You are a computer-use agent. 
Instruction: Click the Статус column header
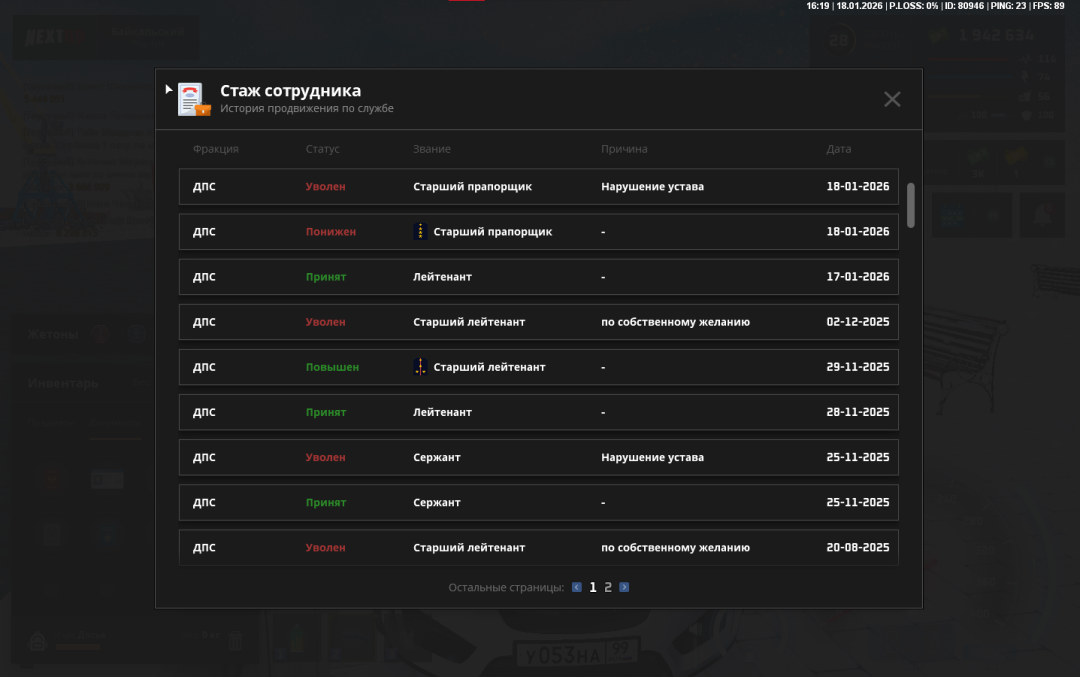pyautogui.click(x=322, y=149)
